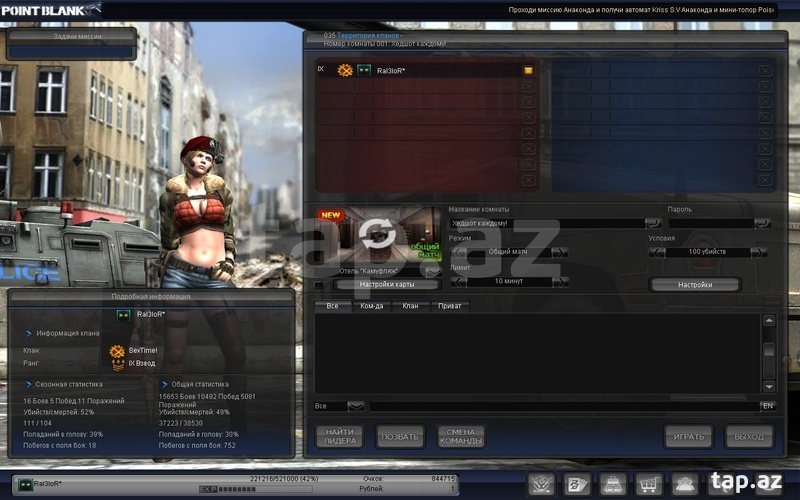Click chat scrollbar up arrow
800x500 pixels.
pyautogui.click(x=768, y=320)
